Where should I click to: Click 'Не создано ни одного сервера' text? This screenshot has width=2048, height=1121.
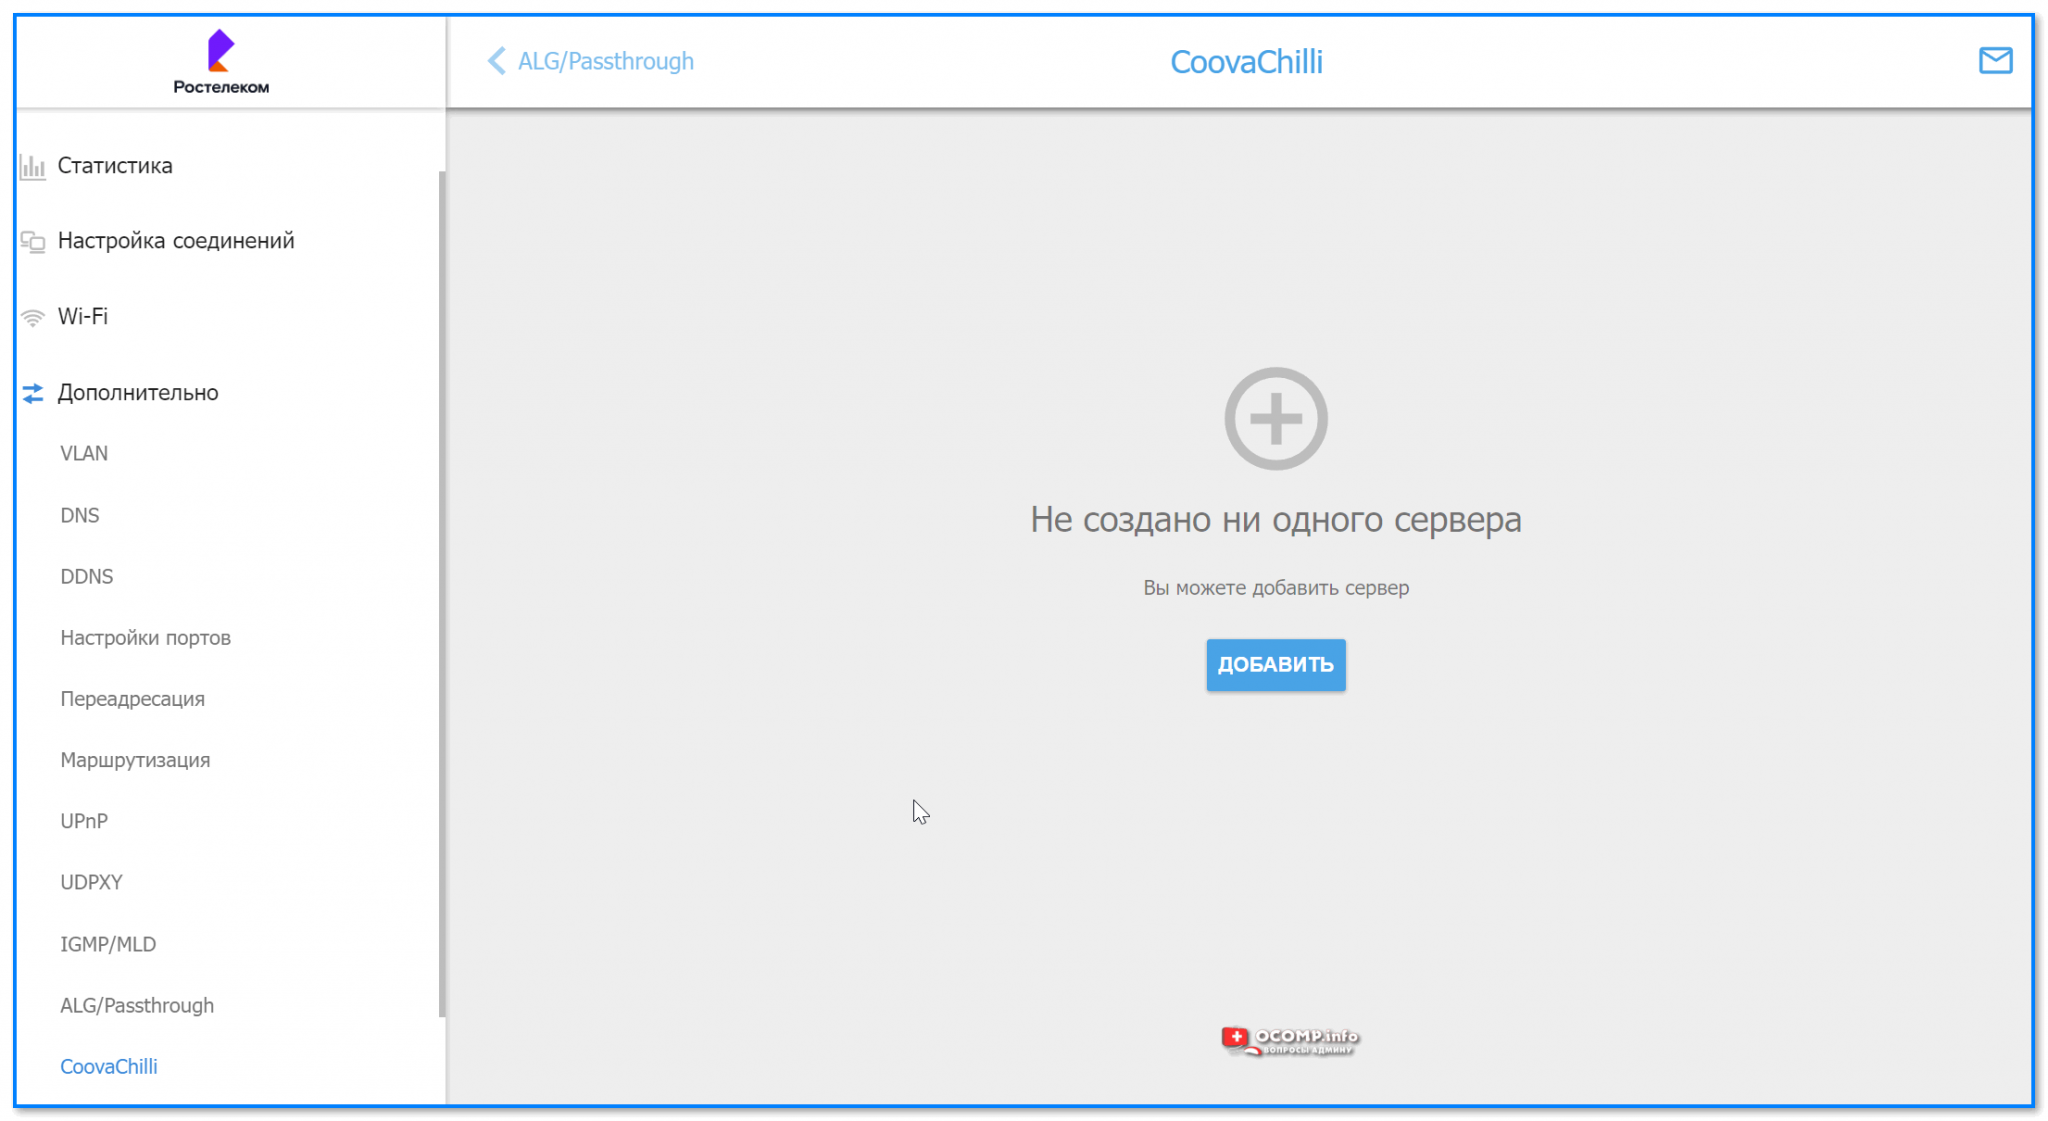(1276, 519)
